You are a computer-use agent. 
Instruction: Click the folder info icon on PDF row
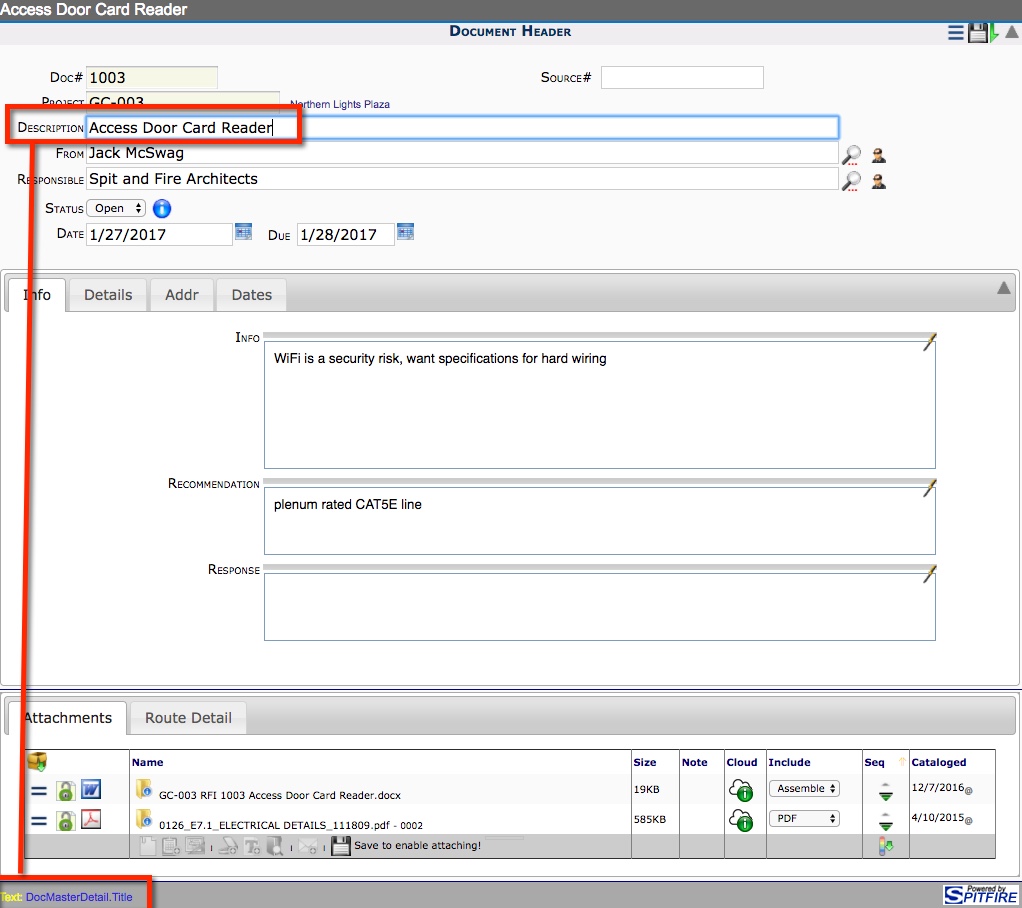point(144,819)
